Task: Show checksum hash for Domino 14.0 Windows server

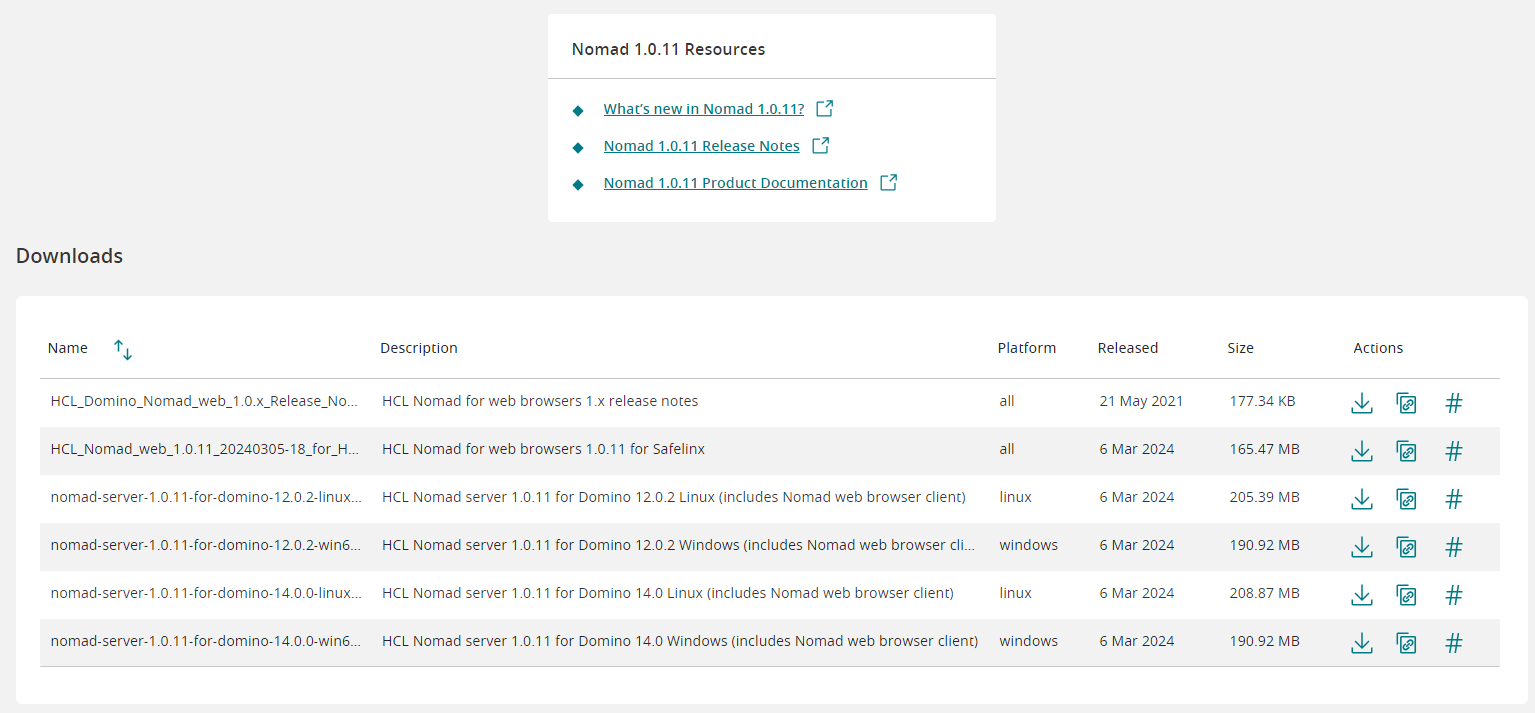Action: pyautogui.click(x=1454, y=643)
